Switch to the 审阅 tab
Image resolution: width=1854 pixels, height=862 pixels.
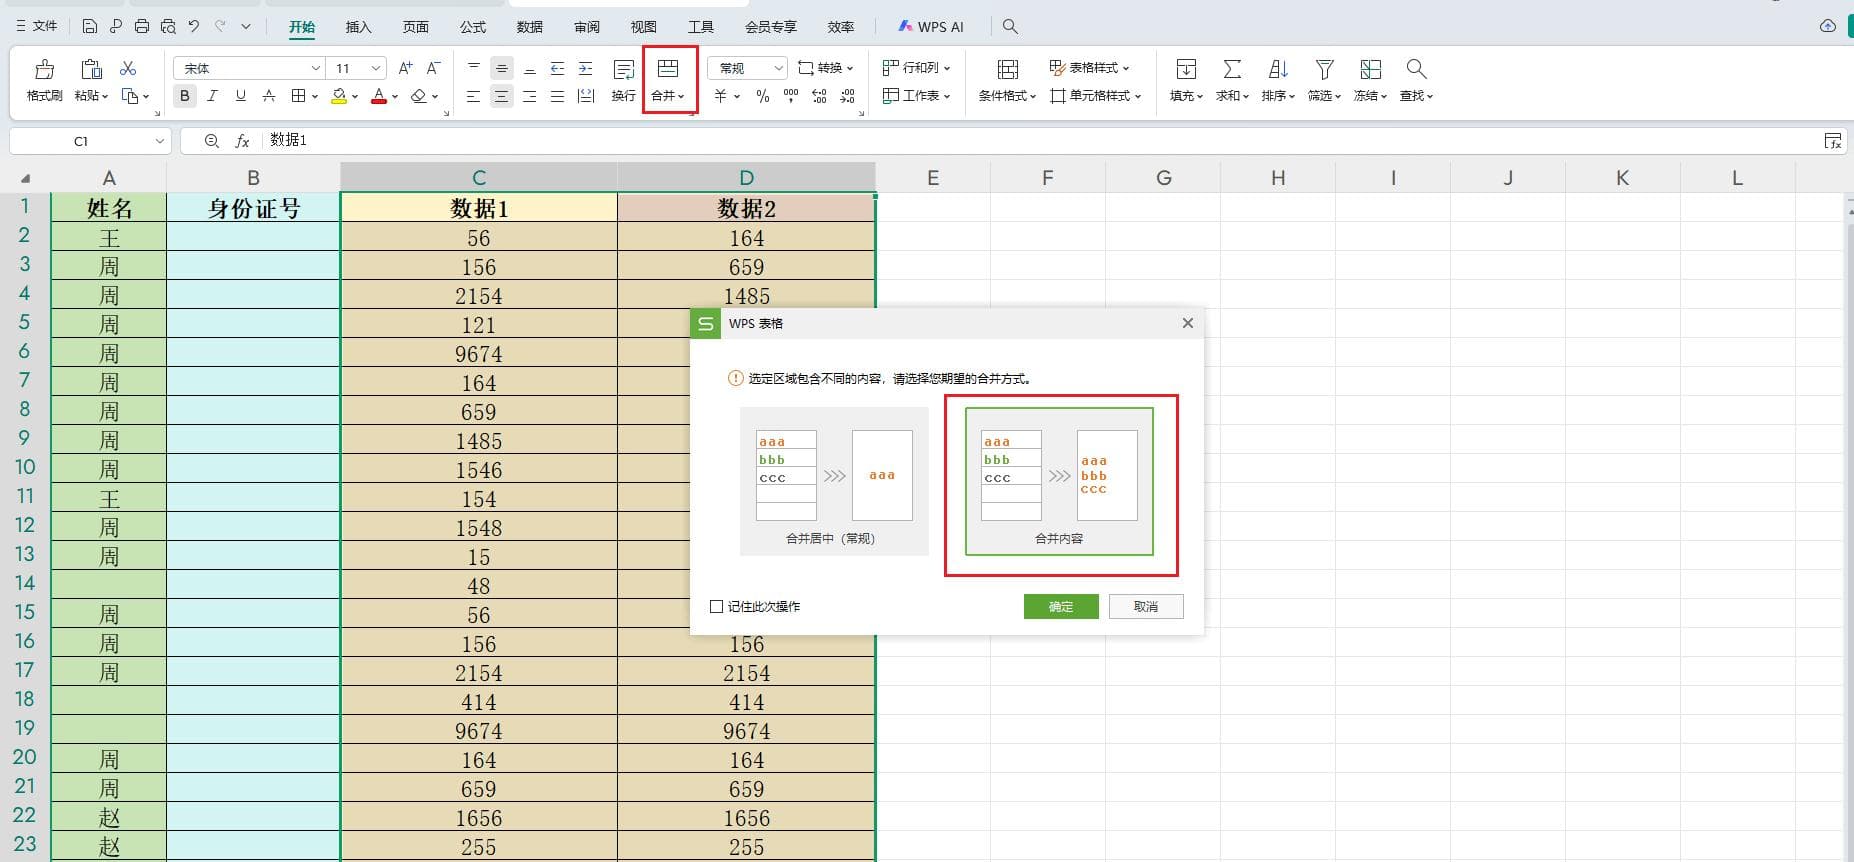587,27
